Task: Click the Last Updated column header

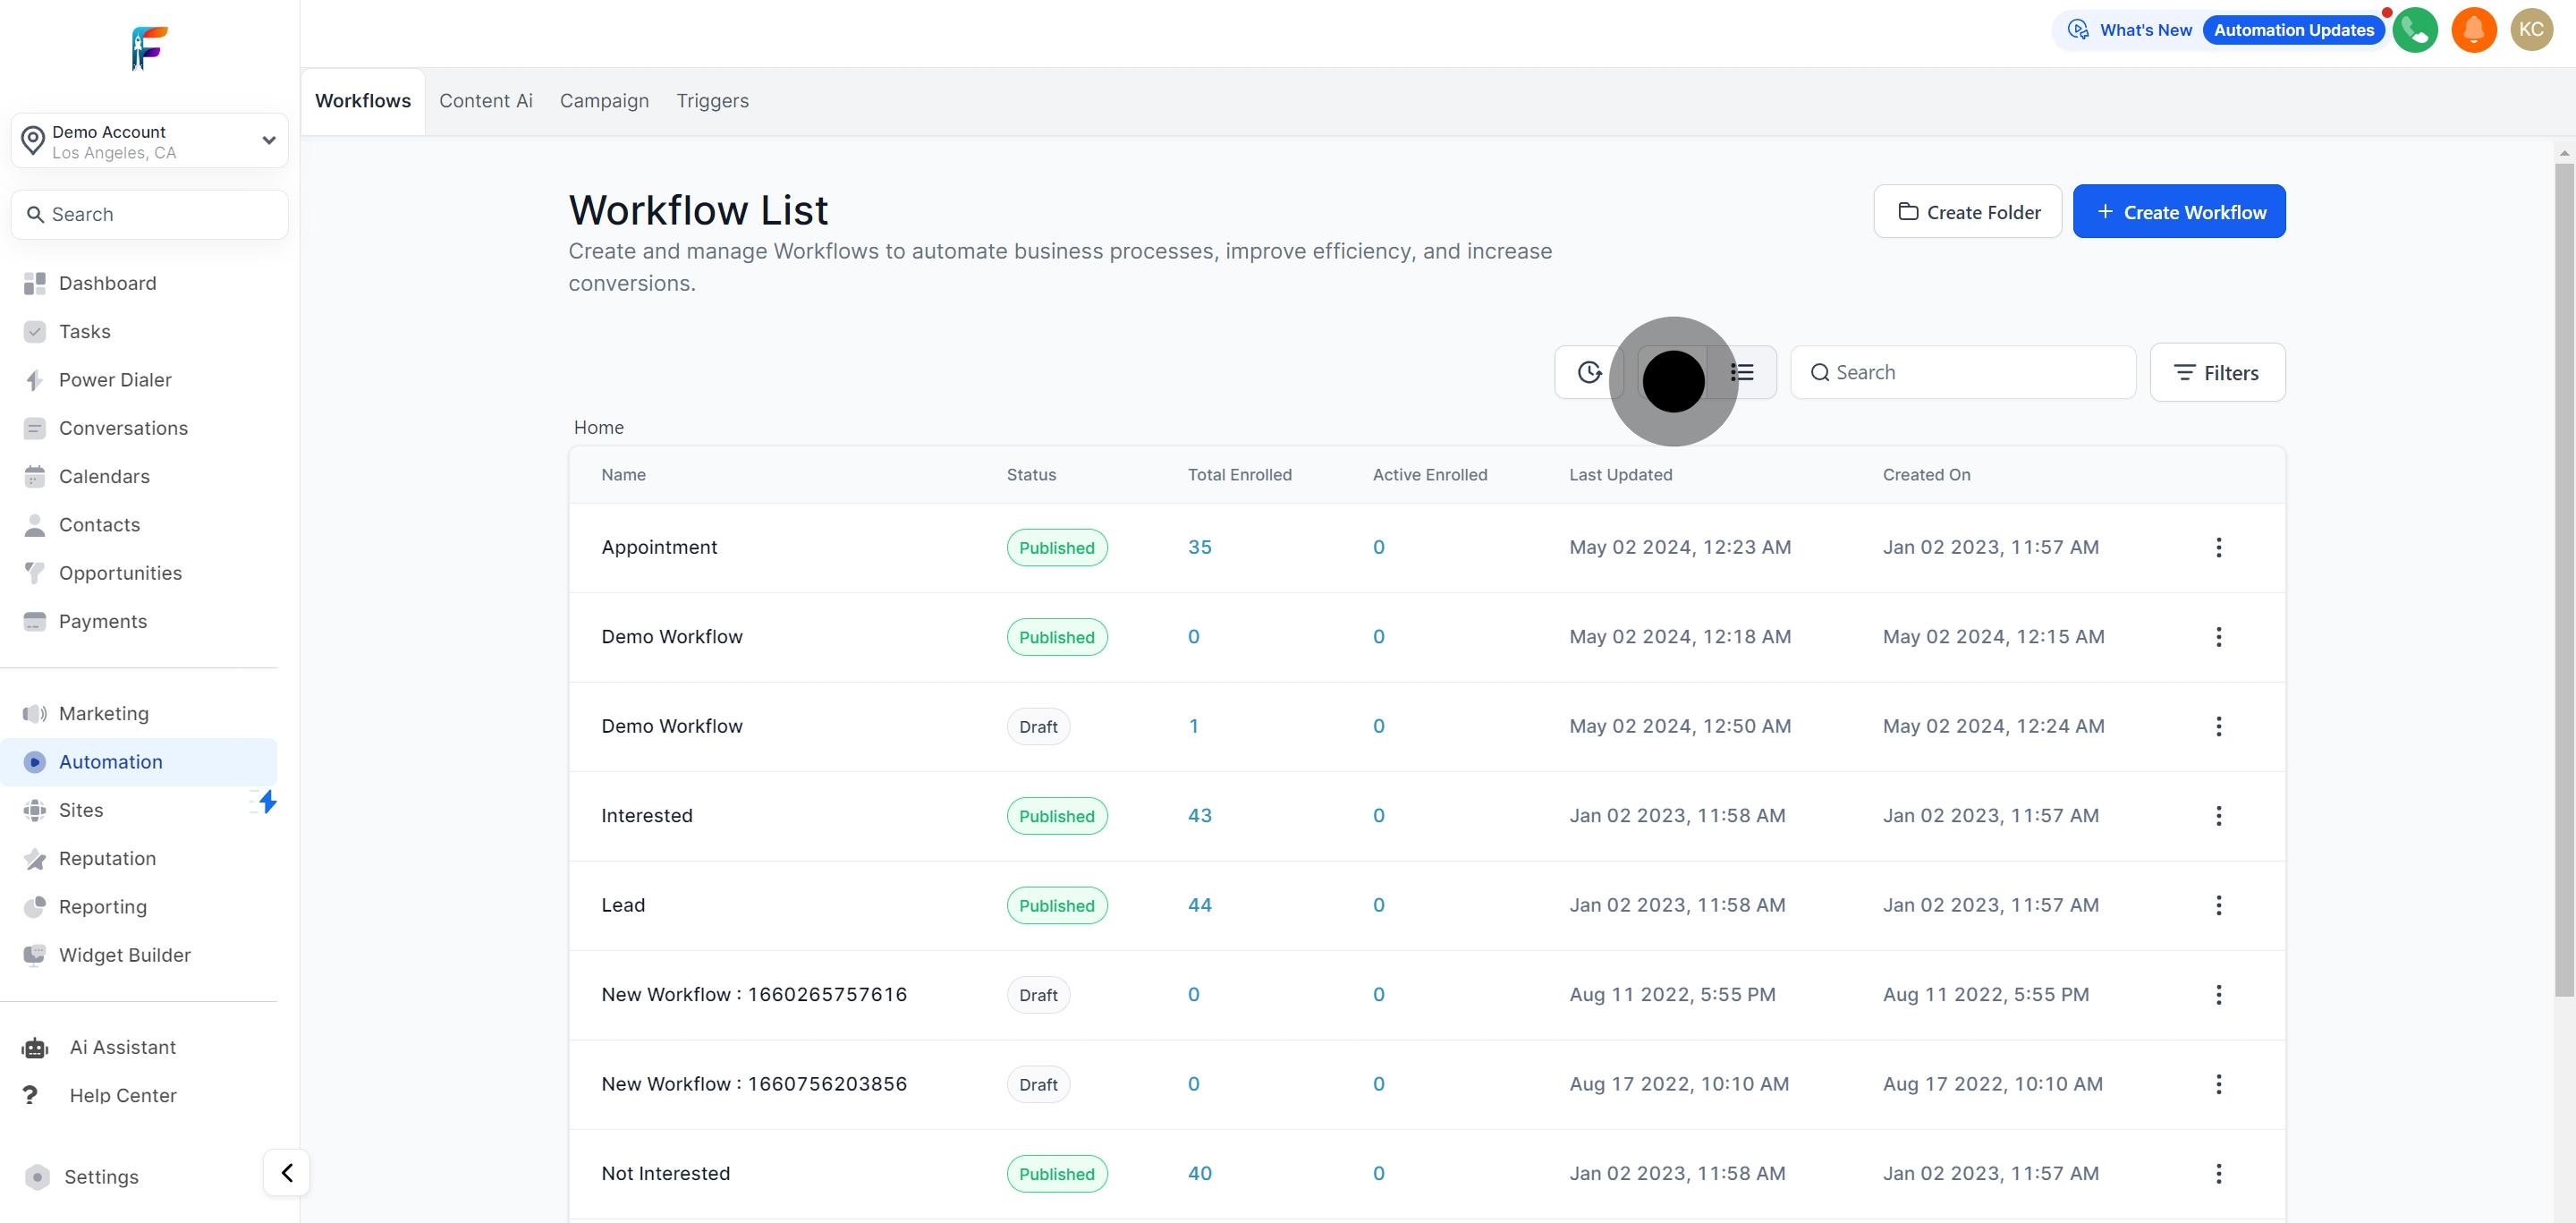Action: [x=1620, y=475]
